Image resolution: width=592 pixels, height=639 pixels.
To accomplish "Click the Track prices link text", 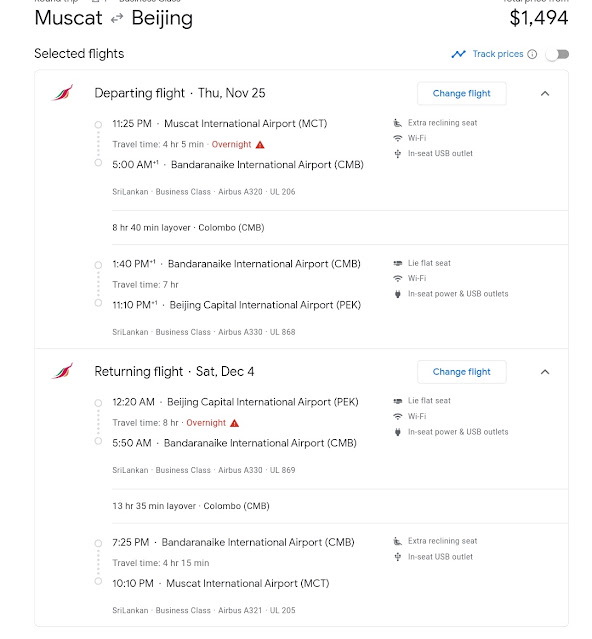I will (498, 54).
